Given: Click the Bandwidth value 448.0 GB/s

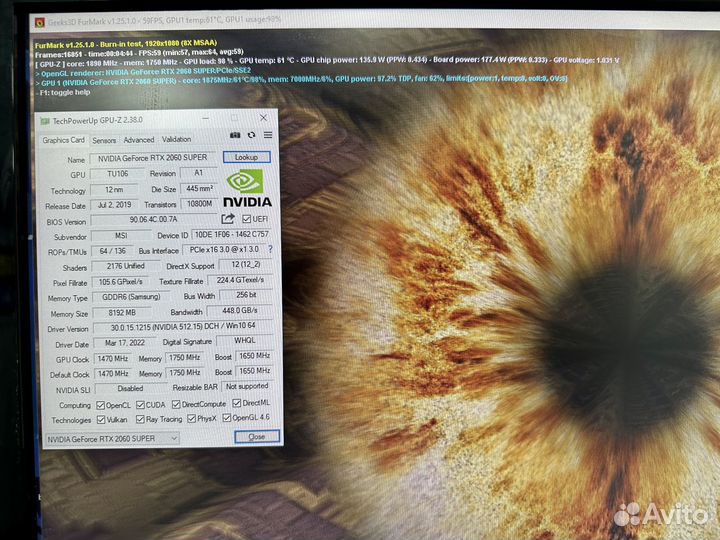Looking at the screenshot, I should [240, 311].
